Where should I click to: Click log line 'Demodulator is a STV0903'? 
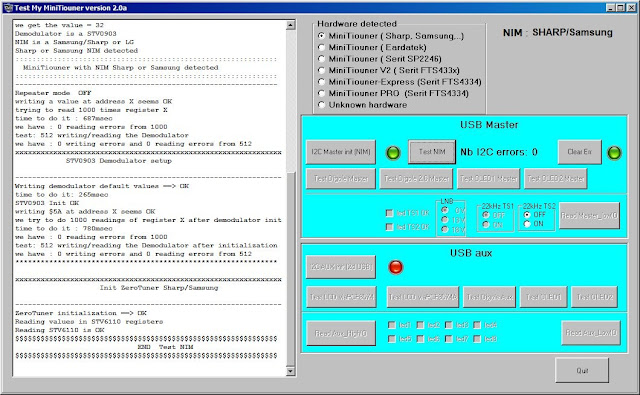66,33
